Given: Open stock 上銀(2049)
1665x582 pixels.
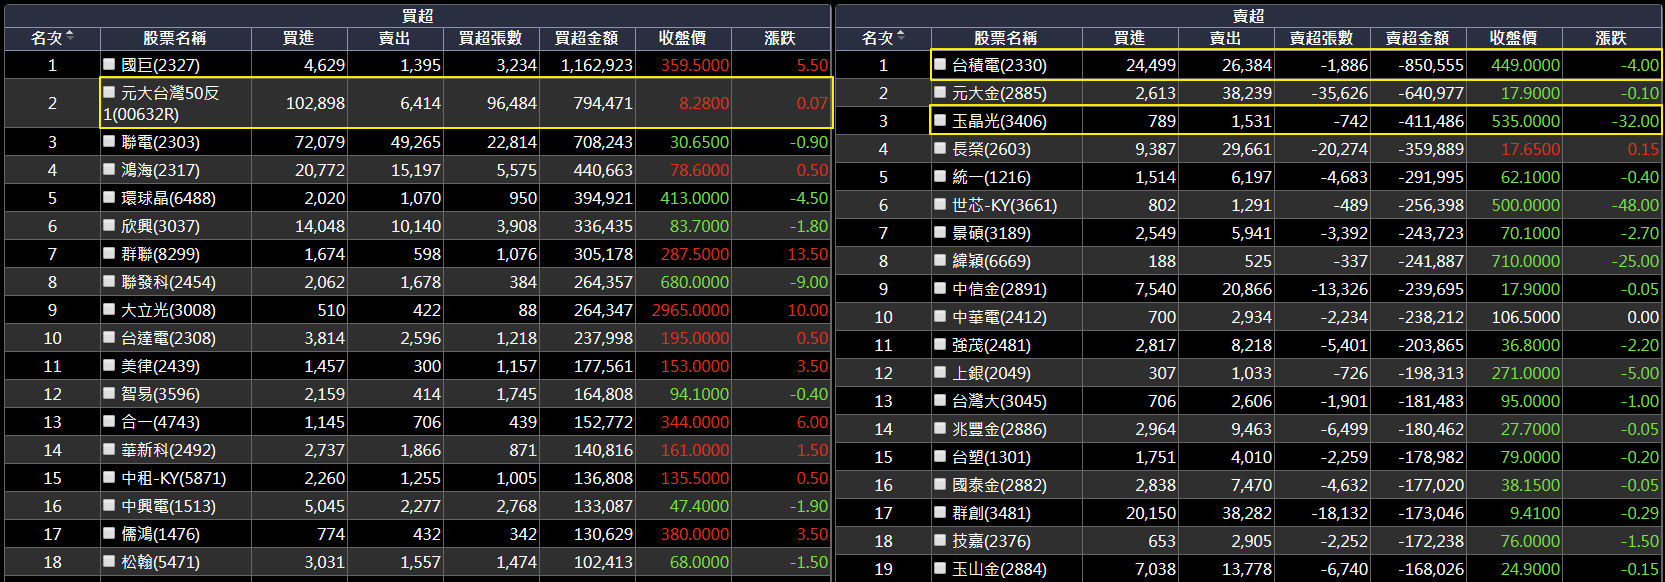Looking at the screenshot, I should [x=991, y=373].
